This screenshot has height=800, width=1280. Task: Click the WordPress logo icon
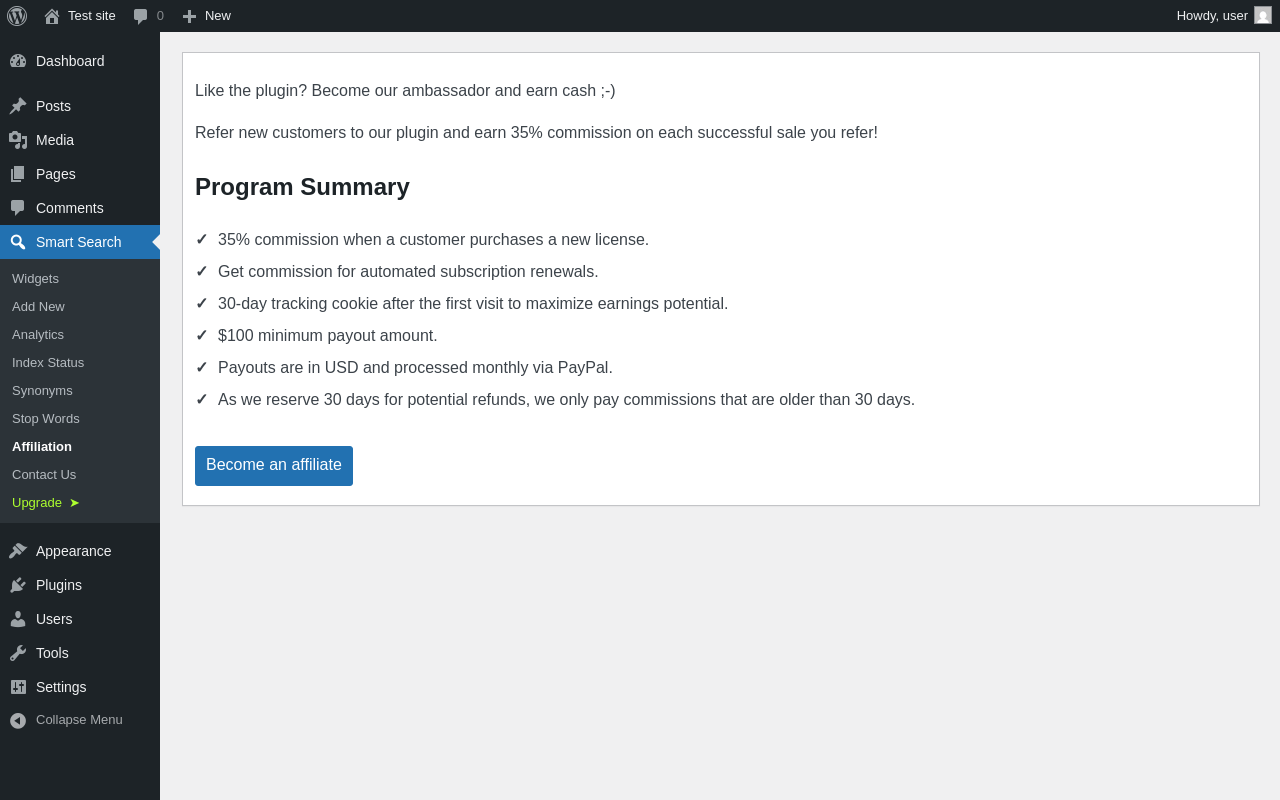17,16
